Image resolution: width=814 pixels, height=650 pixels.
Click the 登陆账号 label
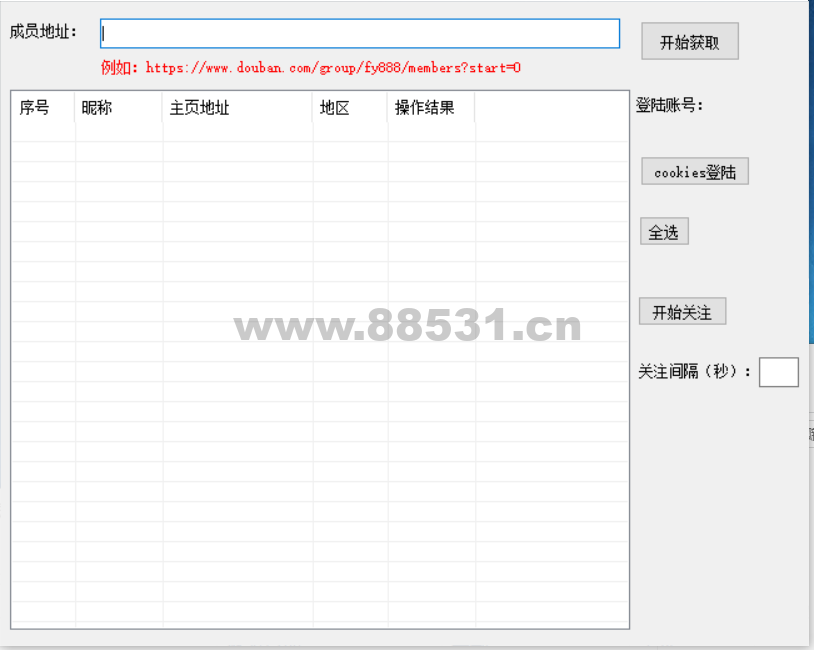(x=670, y=105)
